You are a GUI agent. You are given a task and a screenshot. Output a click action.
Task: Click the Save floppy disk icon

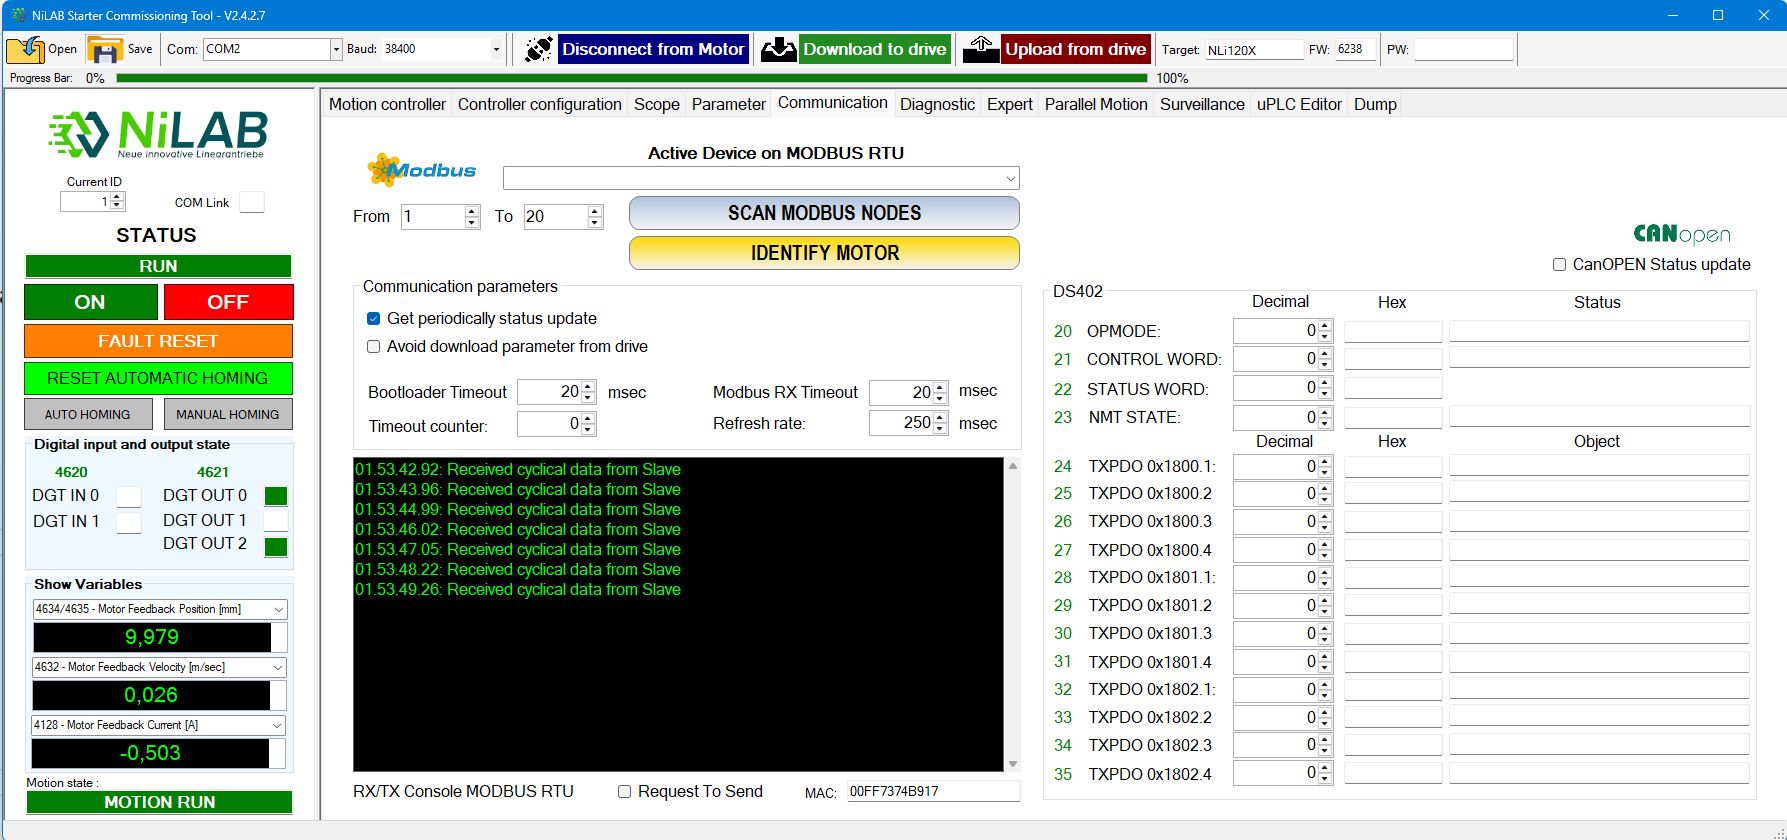coord(104,49)
